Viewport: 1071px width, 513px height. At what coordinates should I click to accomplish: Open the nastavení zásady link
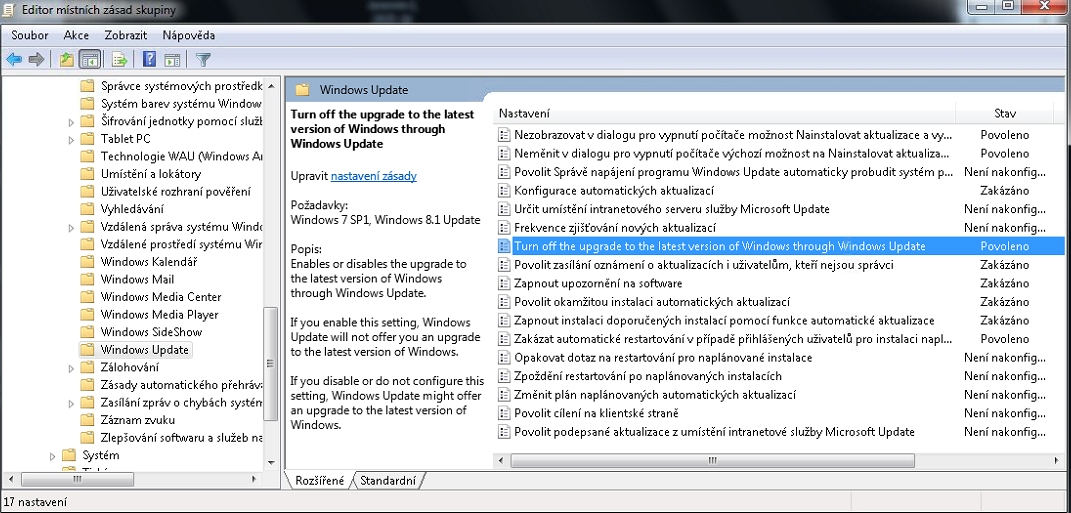click(x=374, y=176)
